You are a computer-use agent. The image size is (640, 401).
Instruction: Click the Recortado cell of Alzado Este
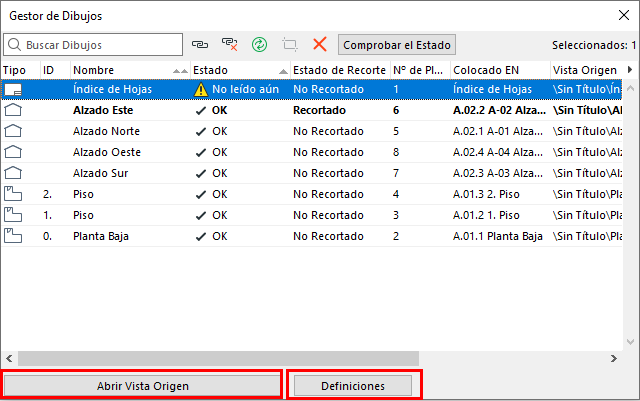[x=319, y=110]
